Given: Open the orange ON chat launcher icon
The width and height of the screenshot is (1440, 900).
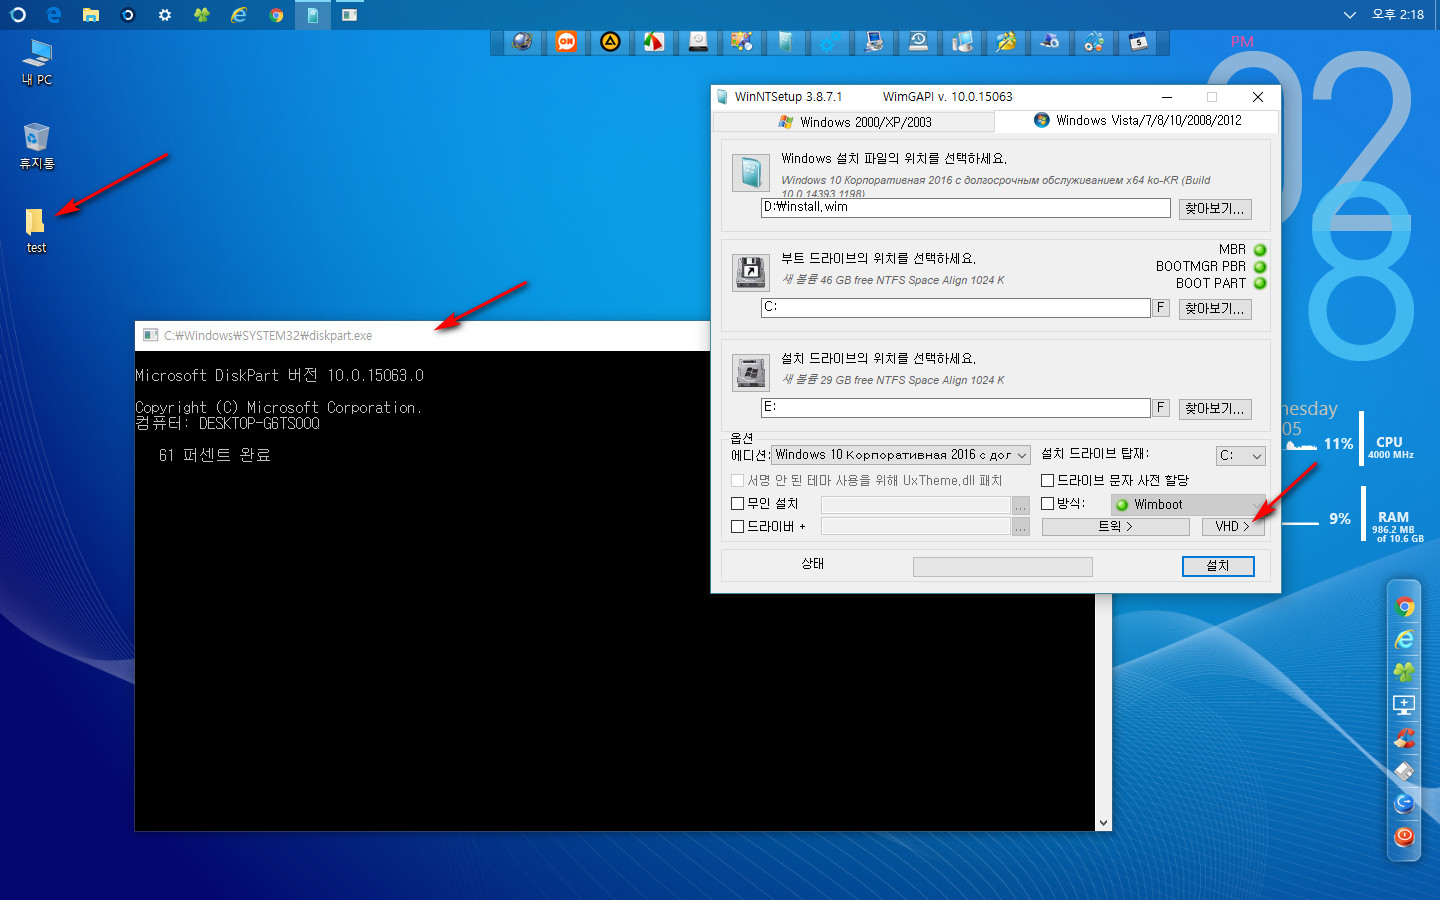Looking at the screenshot, I should [566, 42].
